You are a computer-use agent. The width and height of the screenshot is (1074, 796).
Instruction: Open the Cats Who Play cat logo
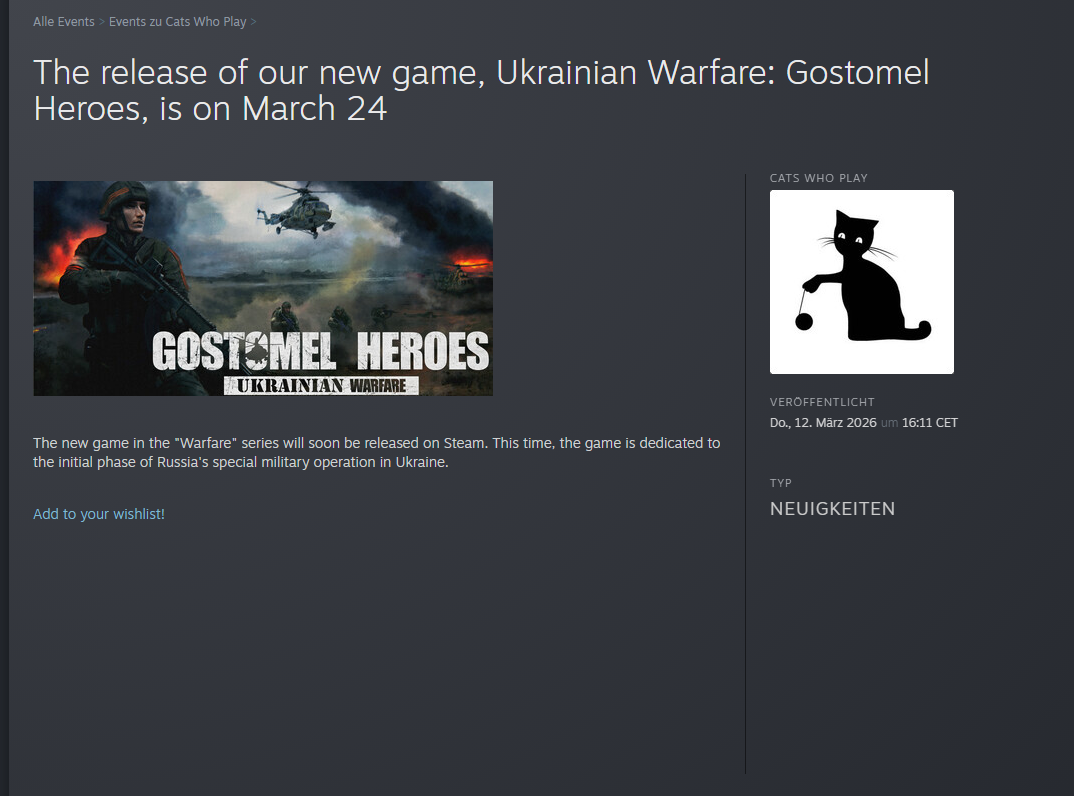click(x=862, y=282)
